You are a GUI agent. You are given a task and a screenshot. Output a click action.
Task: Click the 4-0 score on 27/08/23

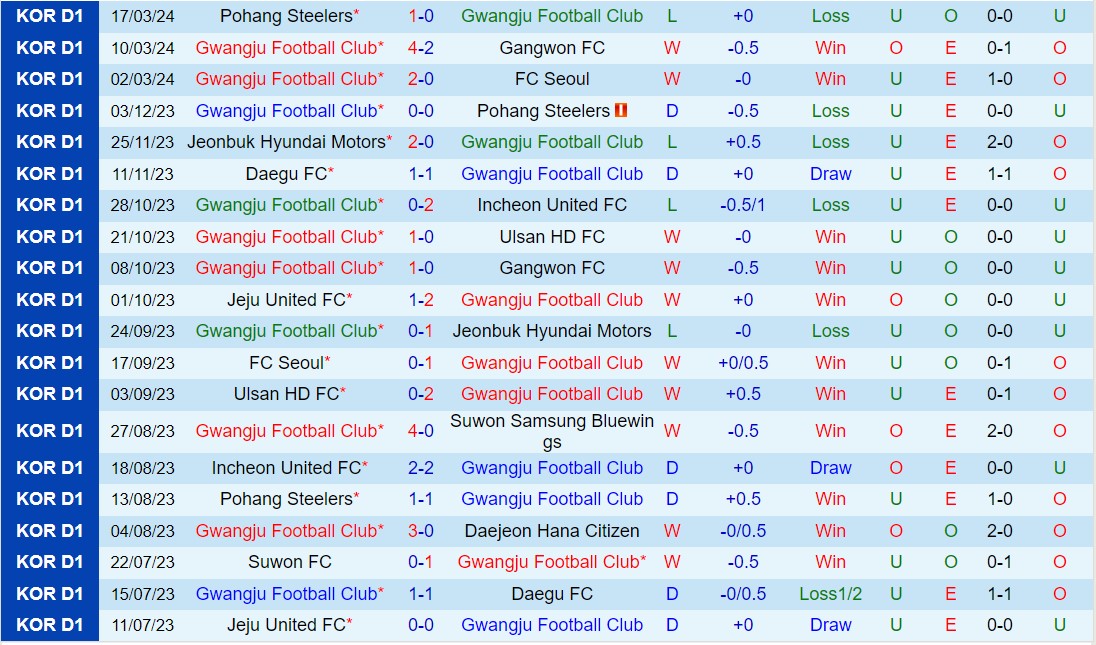click(420, 431)
